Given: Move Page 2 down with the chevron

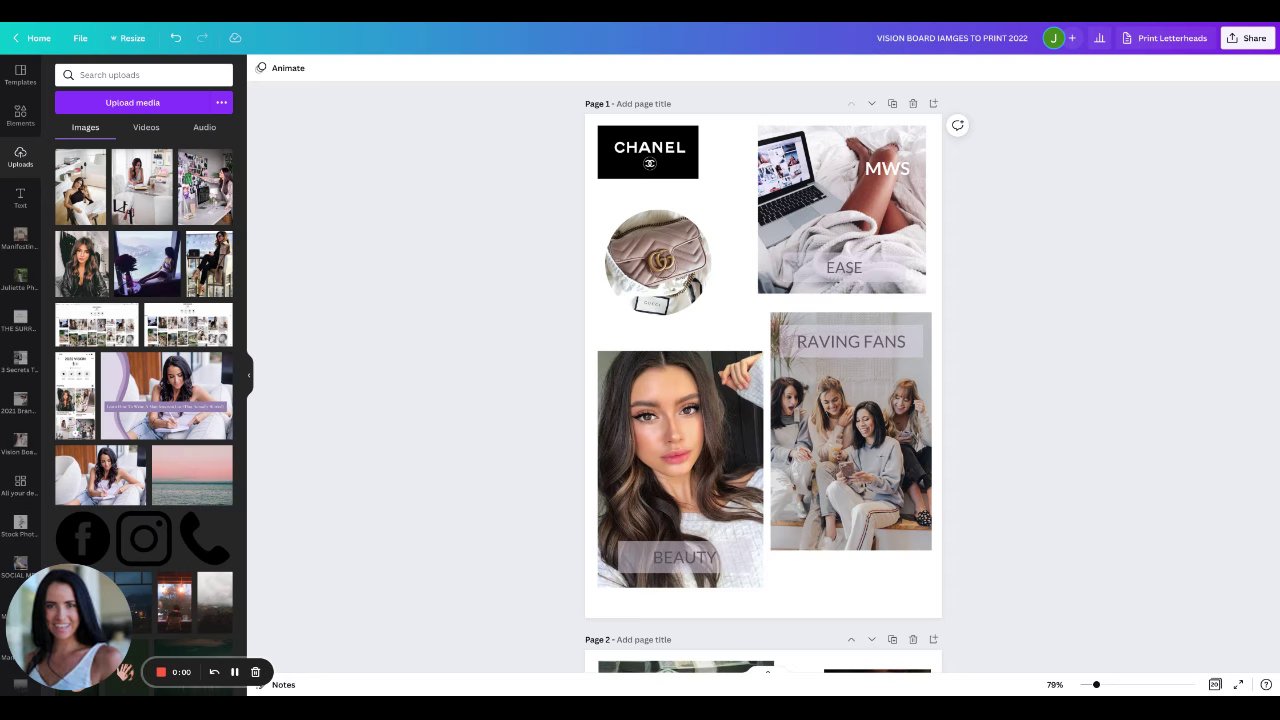Looking at the screenshot, I should 871,639.
